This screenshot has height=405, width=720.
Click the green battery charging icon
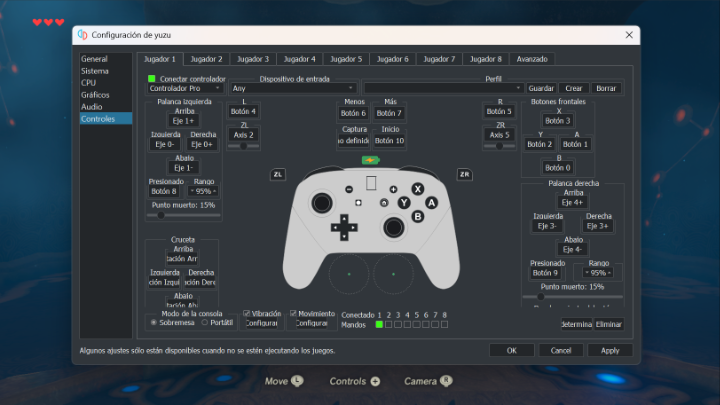370,160
